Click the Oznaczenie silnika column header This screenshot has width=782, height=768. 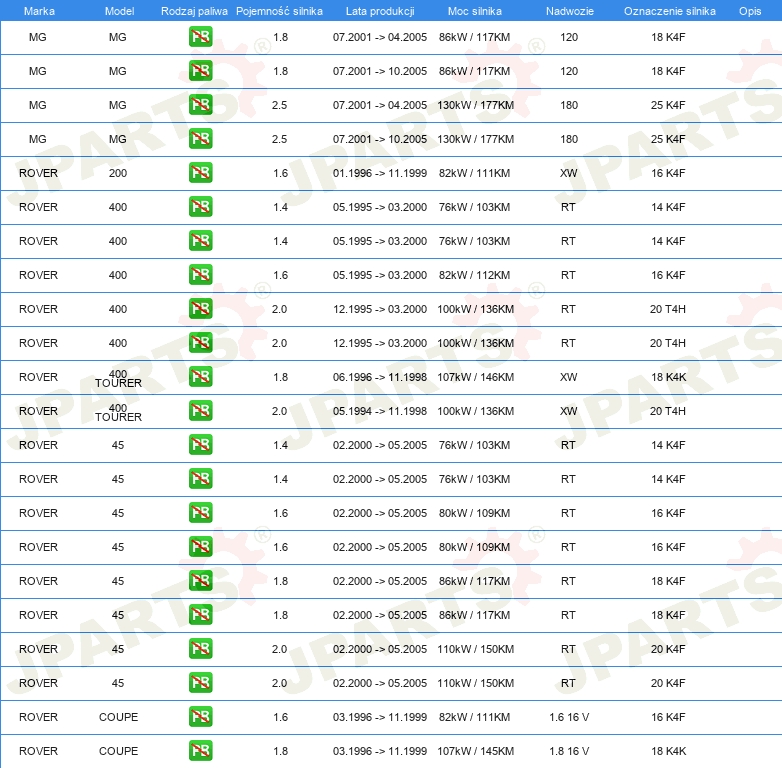669,11
